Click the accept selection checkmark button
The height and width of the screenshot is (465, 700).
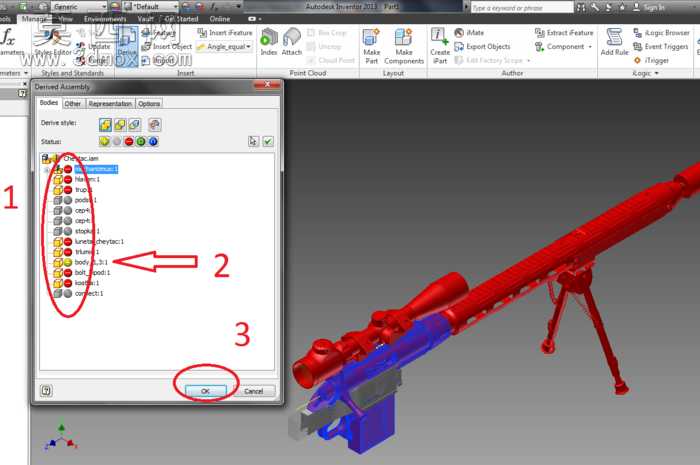click(268, 141)
